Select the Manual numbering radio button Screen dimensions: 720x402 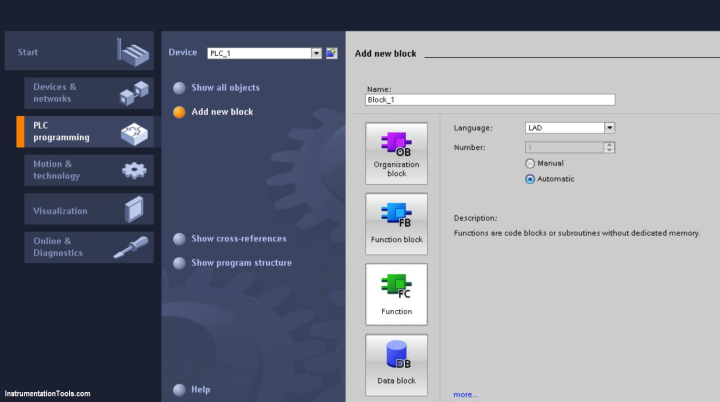click(530, 164)
